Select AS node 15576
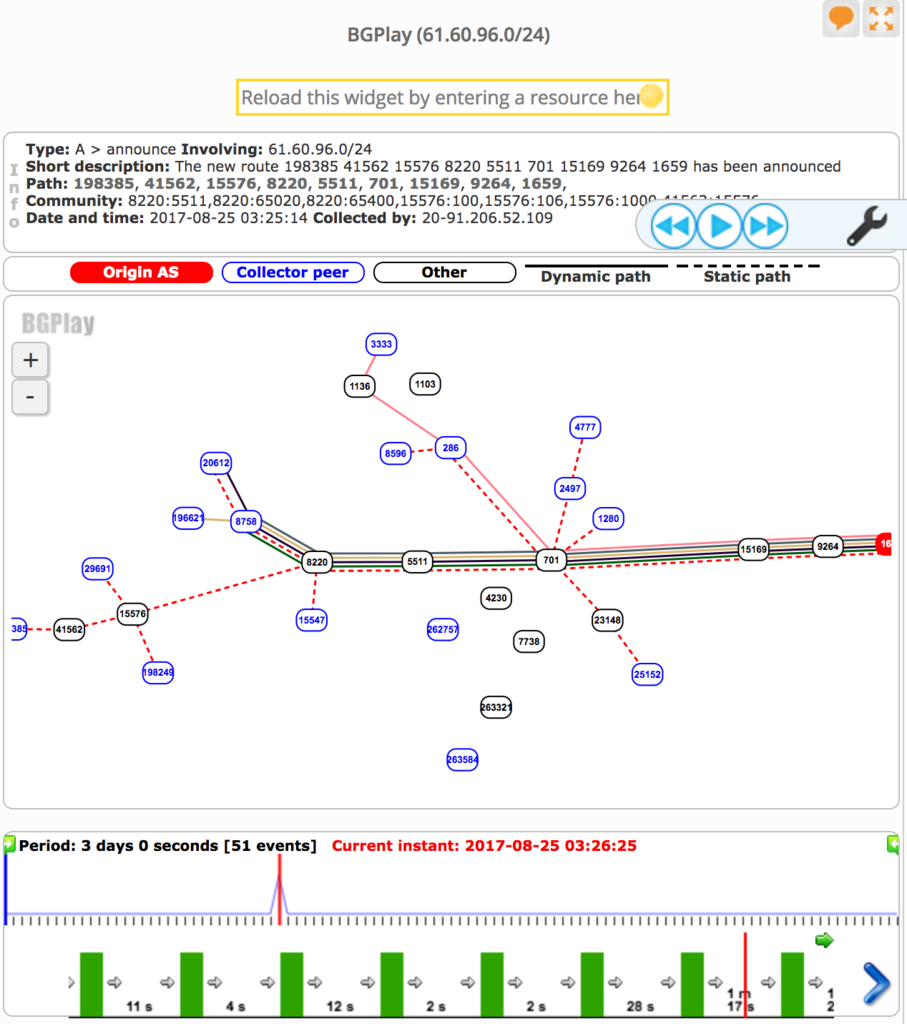The height and width of the screenshot is (1024, 907). 133,614
